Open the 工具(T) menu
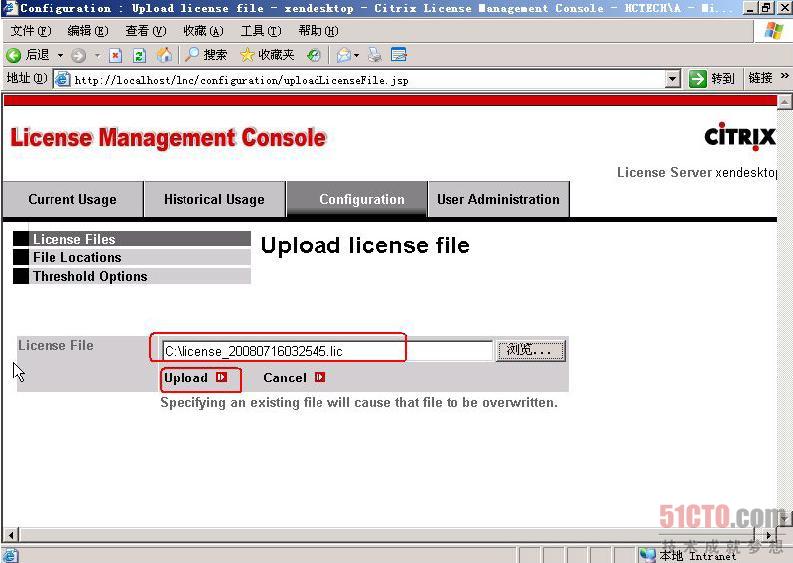 pos(261,31)
